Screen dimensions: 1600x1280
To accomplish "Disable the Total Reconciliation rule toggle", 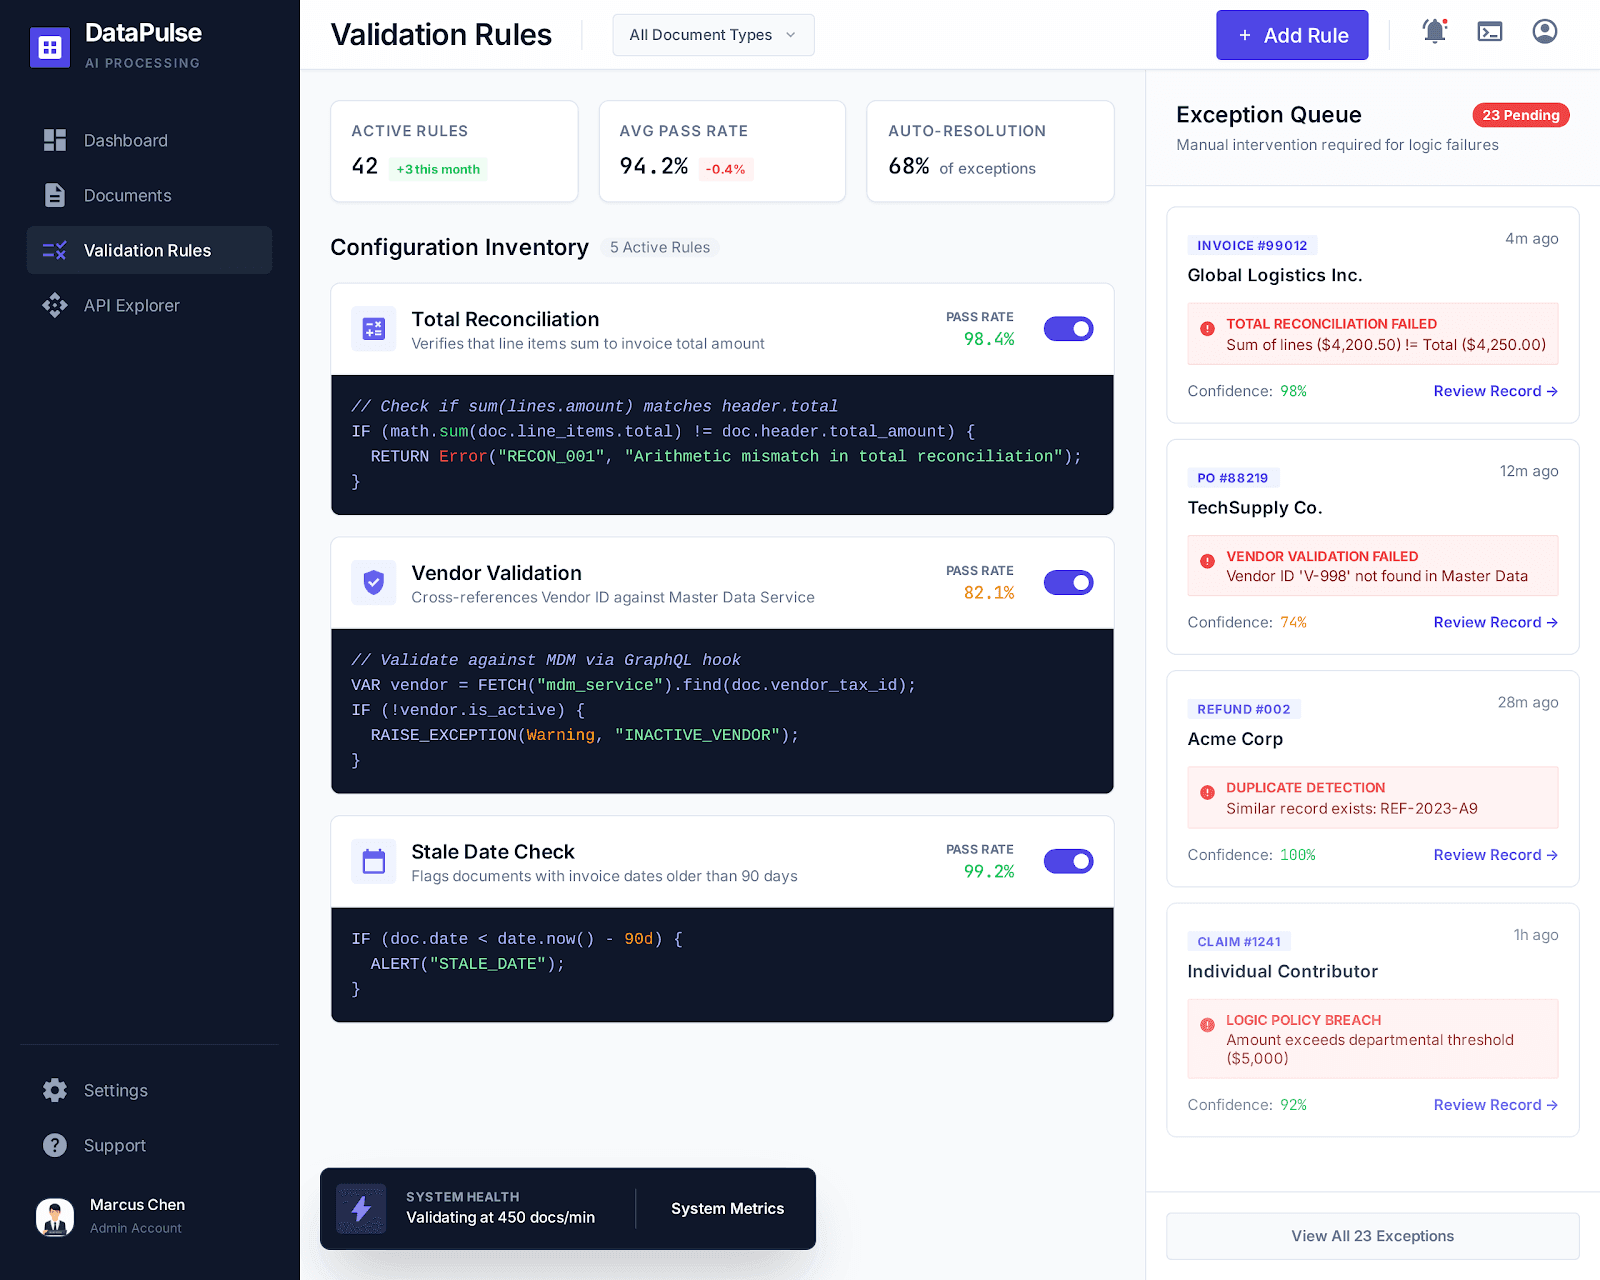I will pos(1068,329).
